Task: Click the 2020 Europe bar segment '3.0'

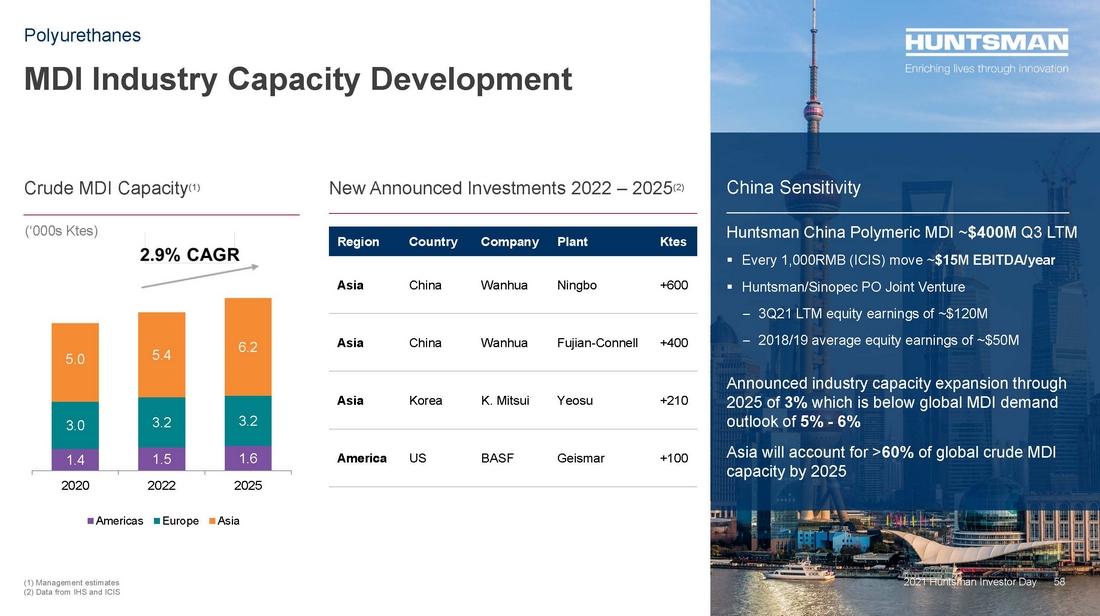Action: point(75,425)
